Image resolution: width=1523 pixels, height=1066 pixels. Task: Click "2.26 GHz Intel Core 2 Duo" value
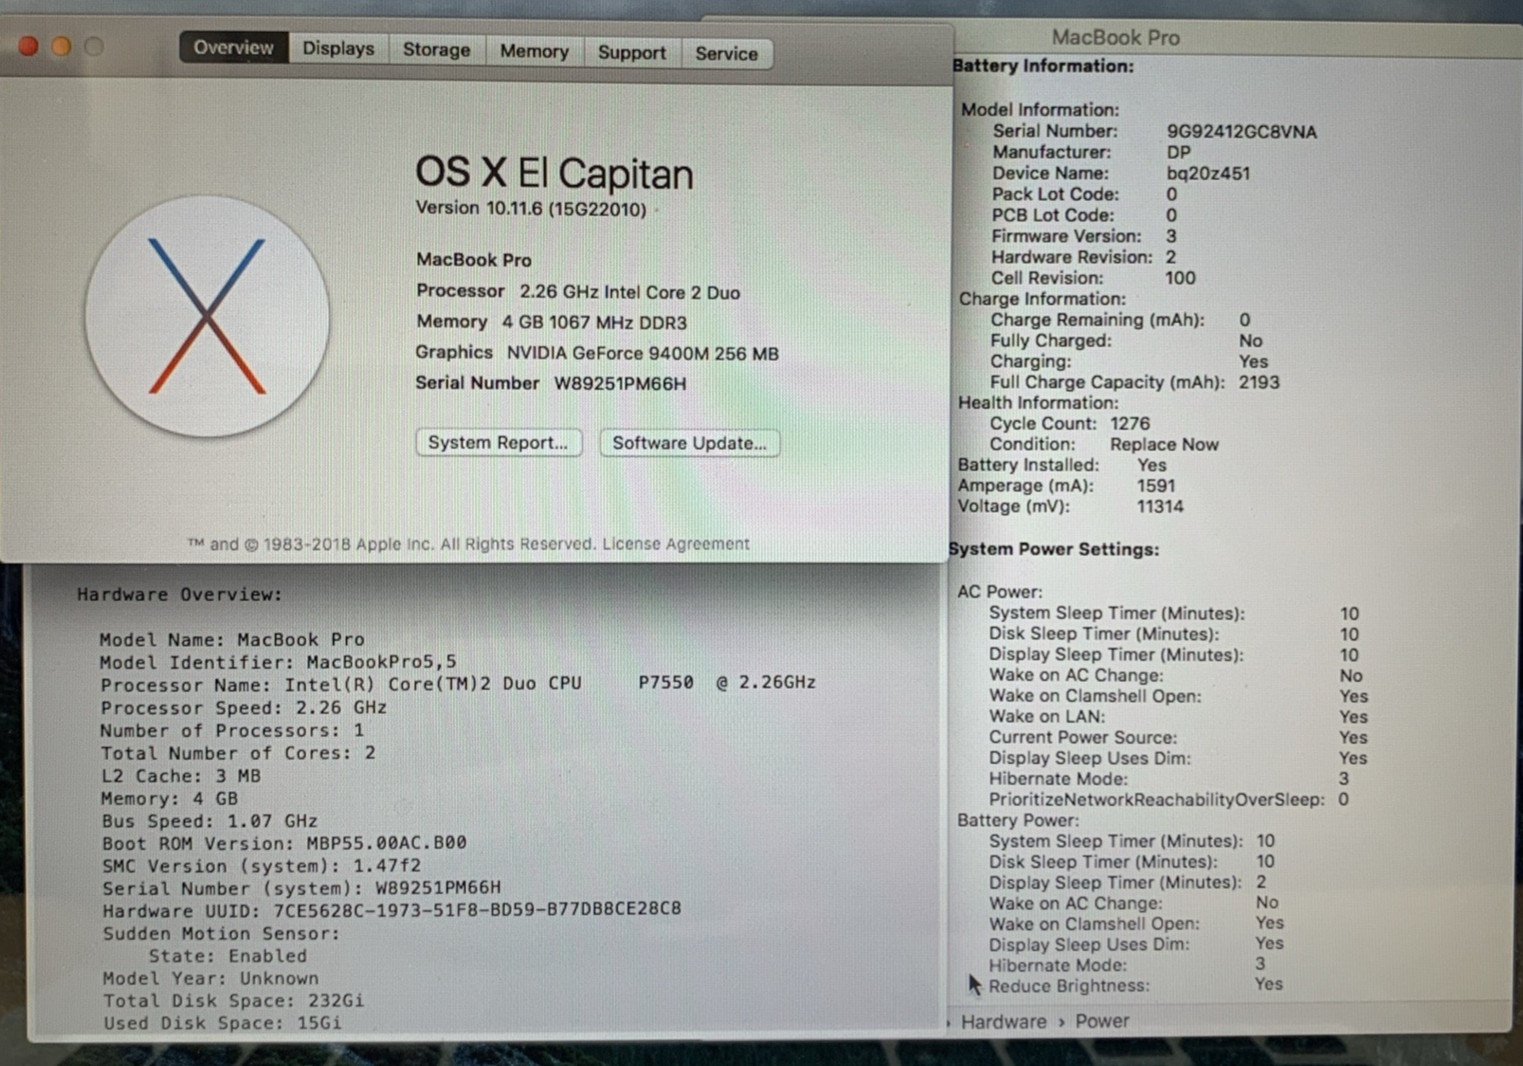pos(629,292)
